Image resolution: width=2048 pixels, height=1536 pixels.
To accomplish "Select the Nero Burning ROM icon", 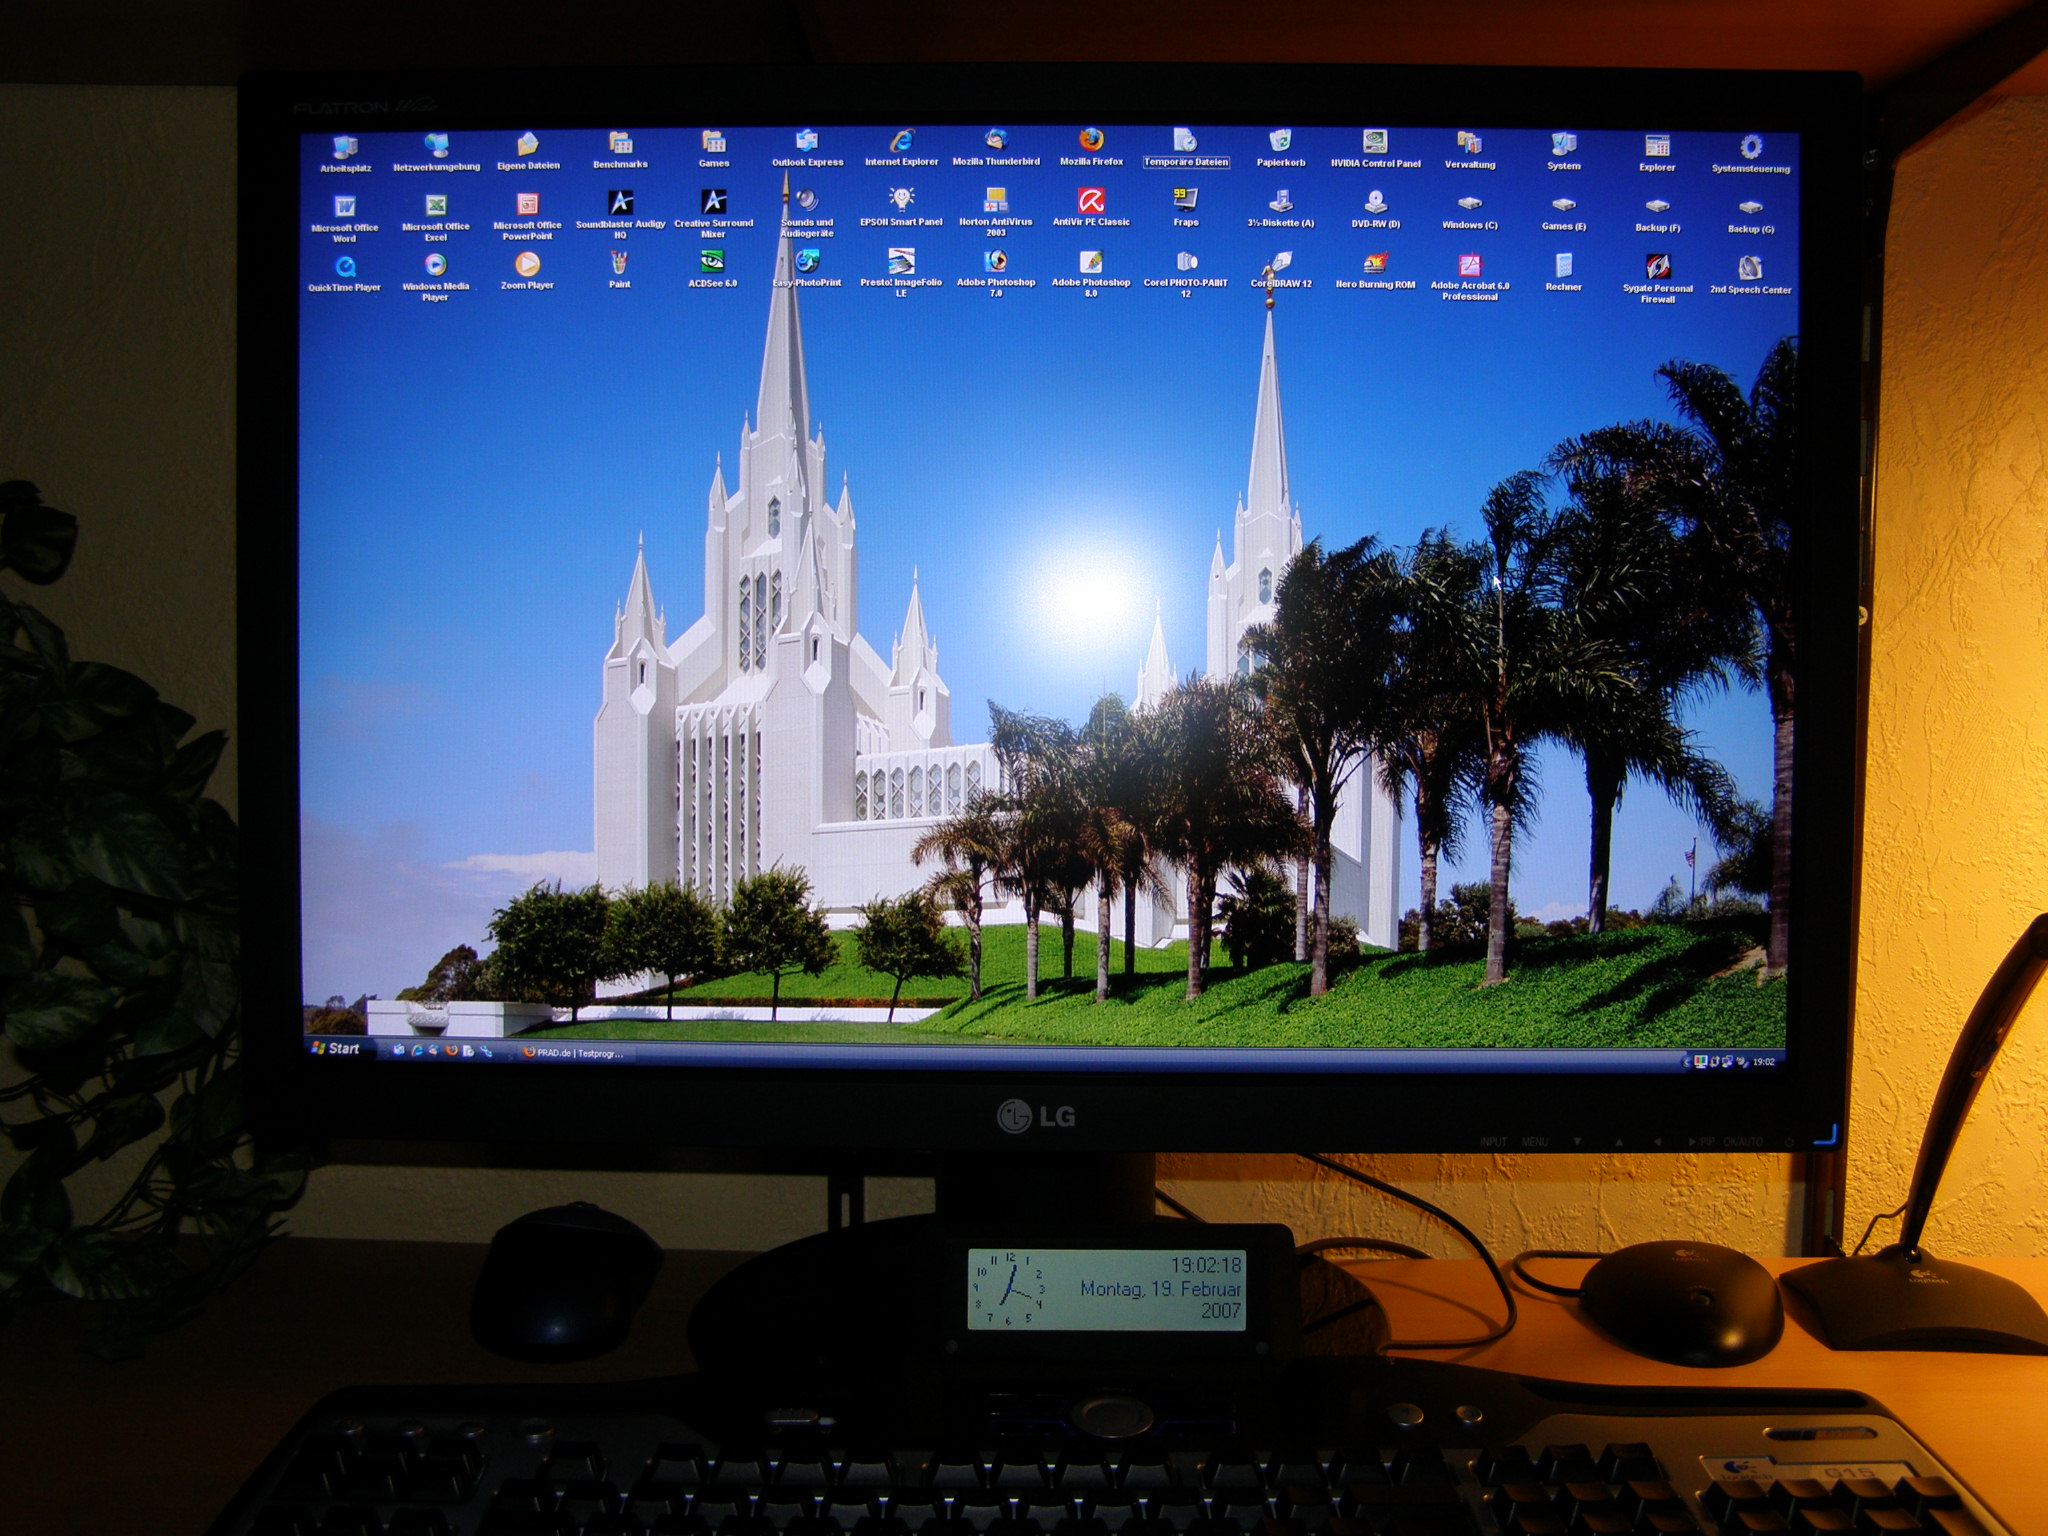I will click(1375, 265).
